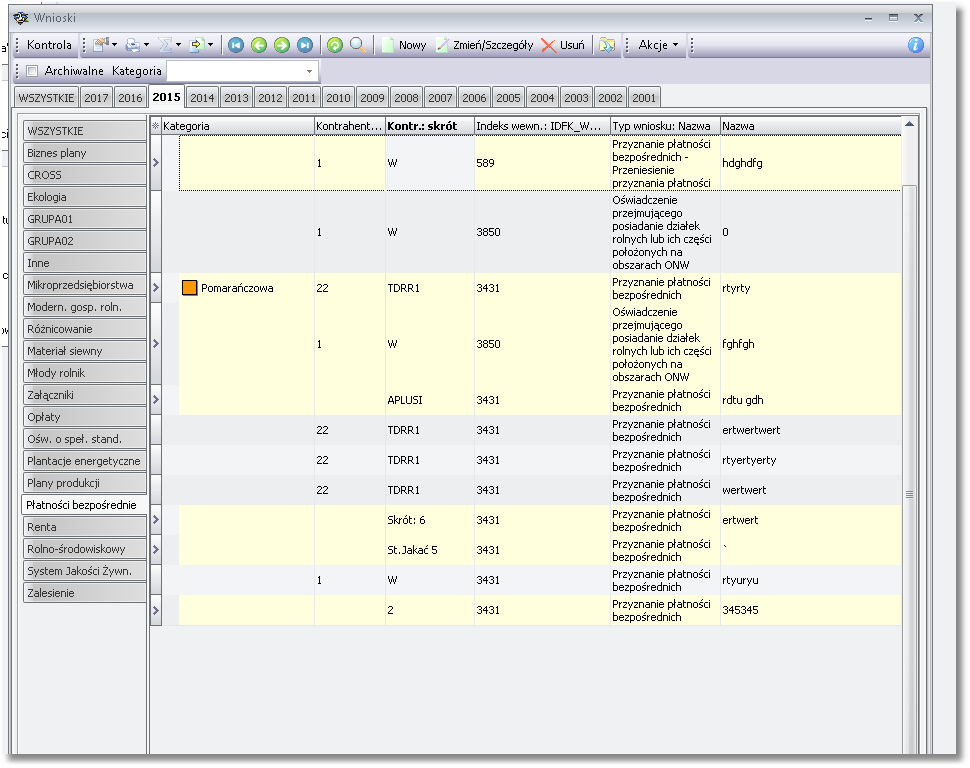Image resolution: width=970 pixels, height=768 pixels.
Task: Select the Wnioski window app icon
Action: 21,18
